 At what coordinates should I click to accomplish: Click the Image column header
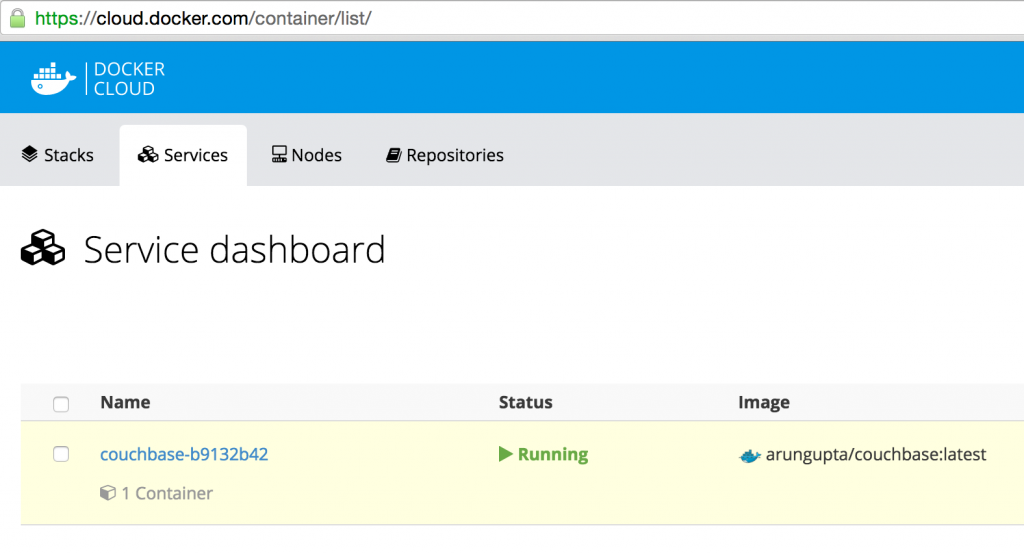(x=763, y=402)
